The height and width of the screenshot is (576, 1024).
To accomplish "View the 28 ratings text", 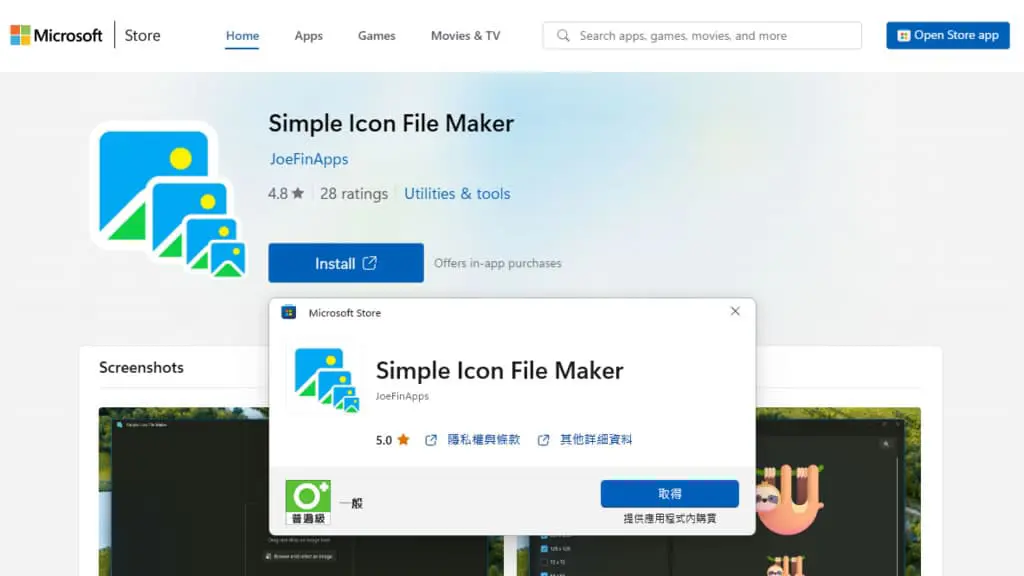I will pyautogui.click(x=353, y=193).
